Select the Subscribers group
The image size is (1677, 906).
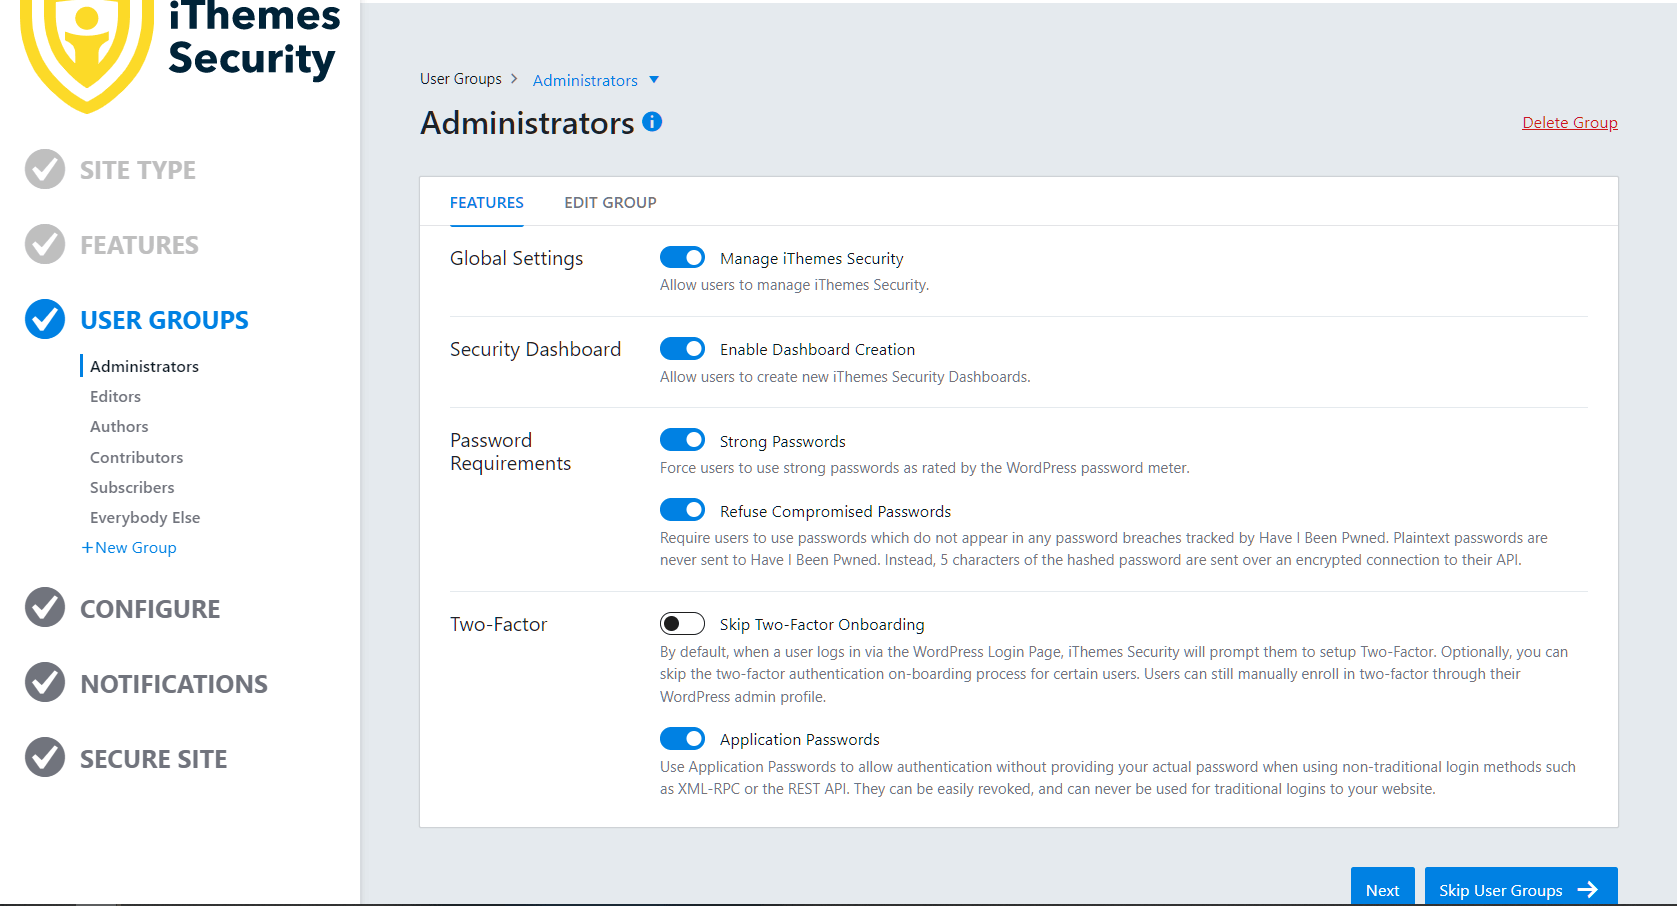click(x=132, y=487)
